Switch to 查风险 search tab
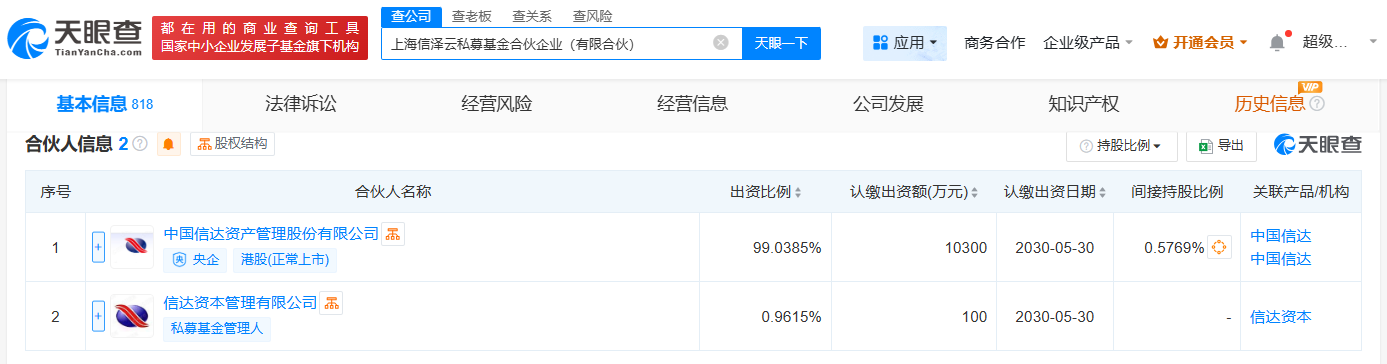The width and height of the screenshot is (1387, 364). [x=592, y=16]
